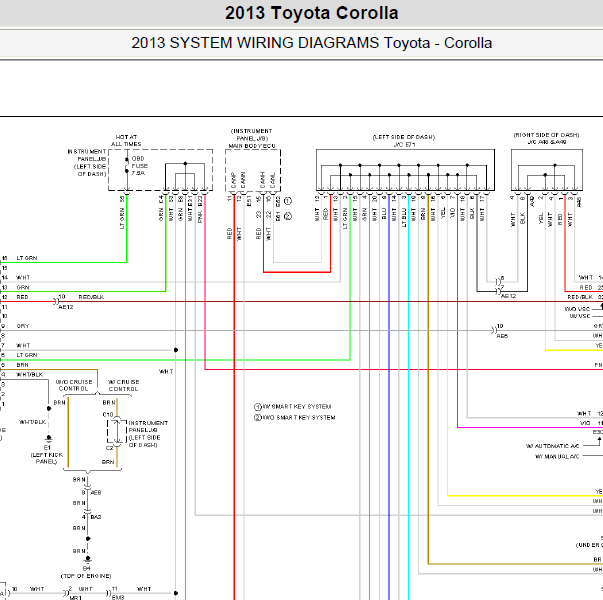603x600 pixels.
Task: Click the "MR1" connector label at the bottom
Action: (x=75, y=598)
